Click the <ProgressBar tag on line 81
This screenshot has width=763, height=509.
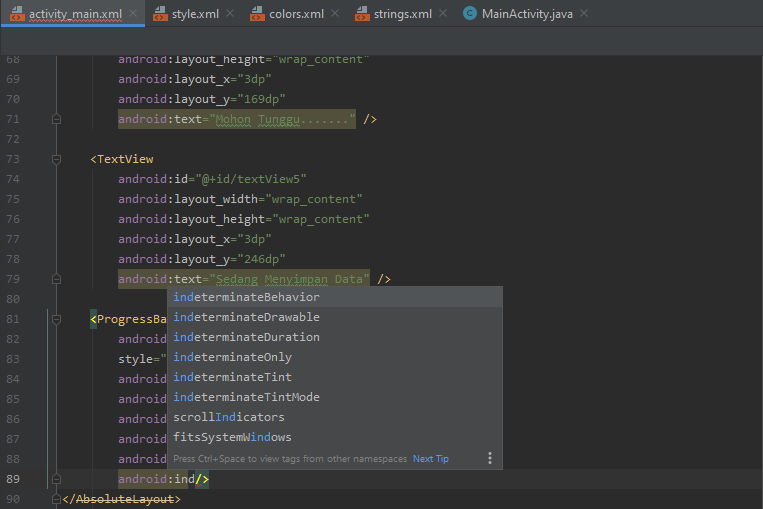128,319
